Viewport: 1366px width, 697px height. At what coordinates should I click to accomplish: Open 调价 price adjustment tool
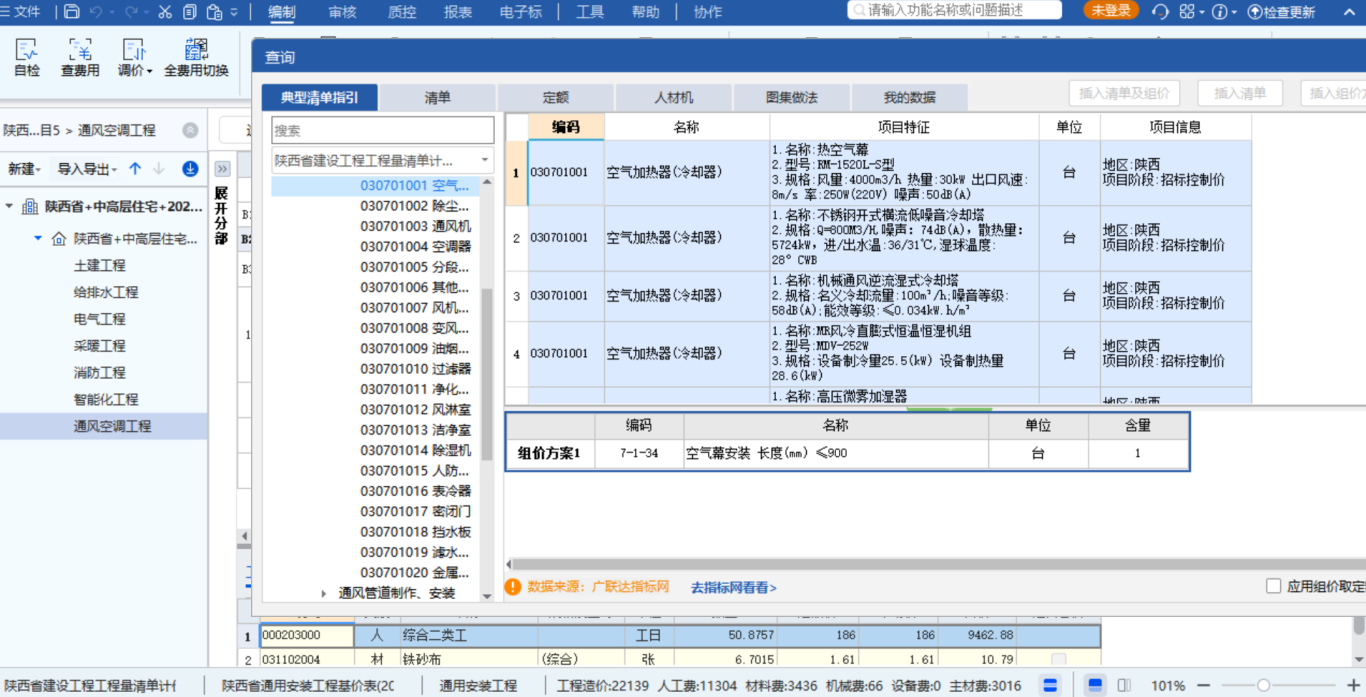134,59
